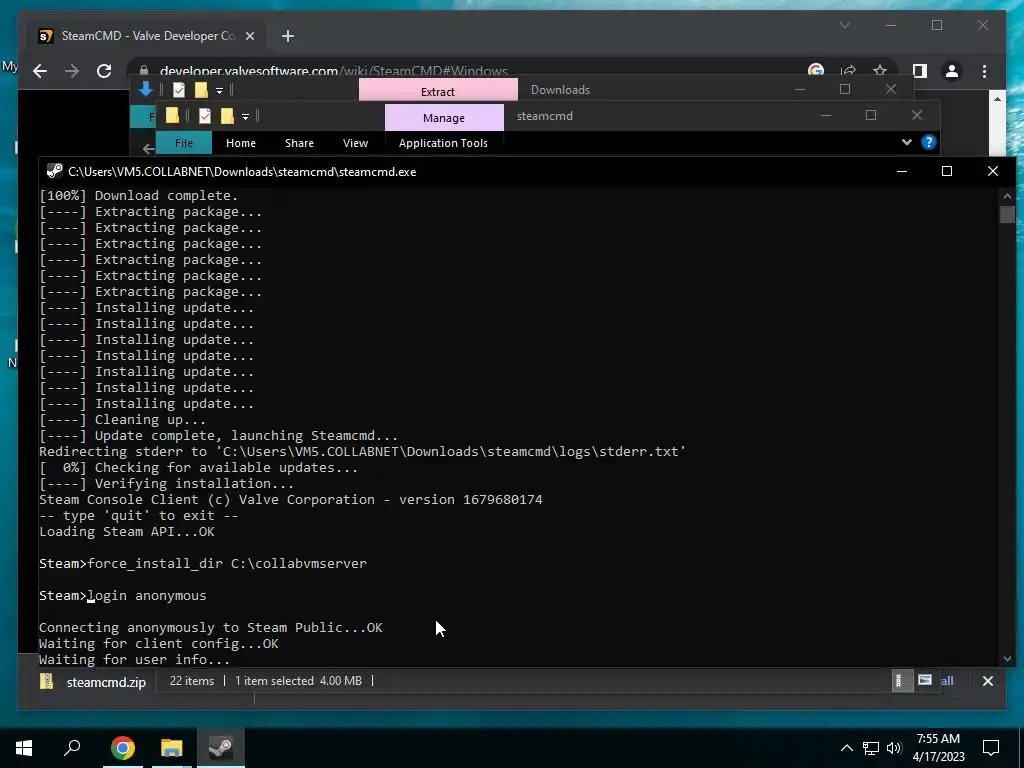Select the Extract tab in Downloads window
The height and width of the screenshot is (768, 1024).
438,90
